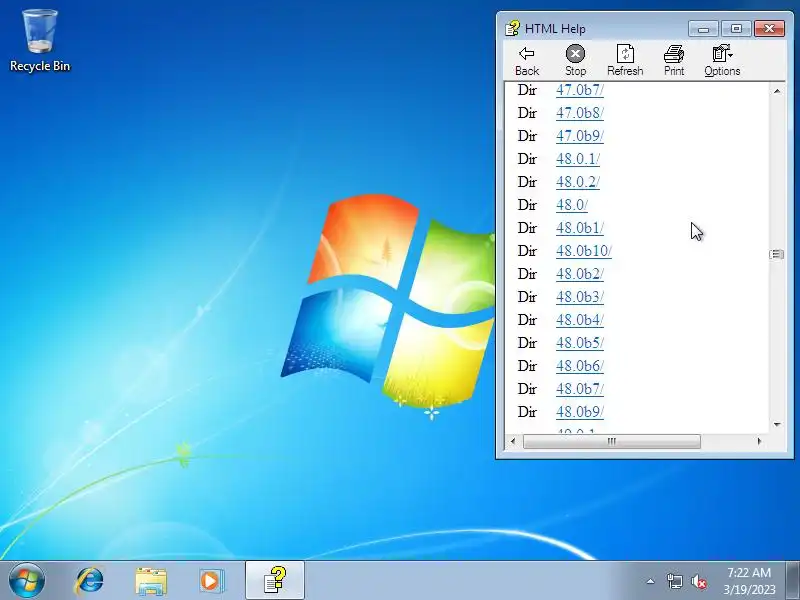The height and width of the screenshot is (600, 800).
Task: Click the 'Dir' text beside 47.0b7/
Action: click(527, 90)
